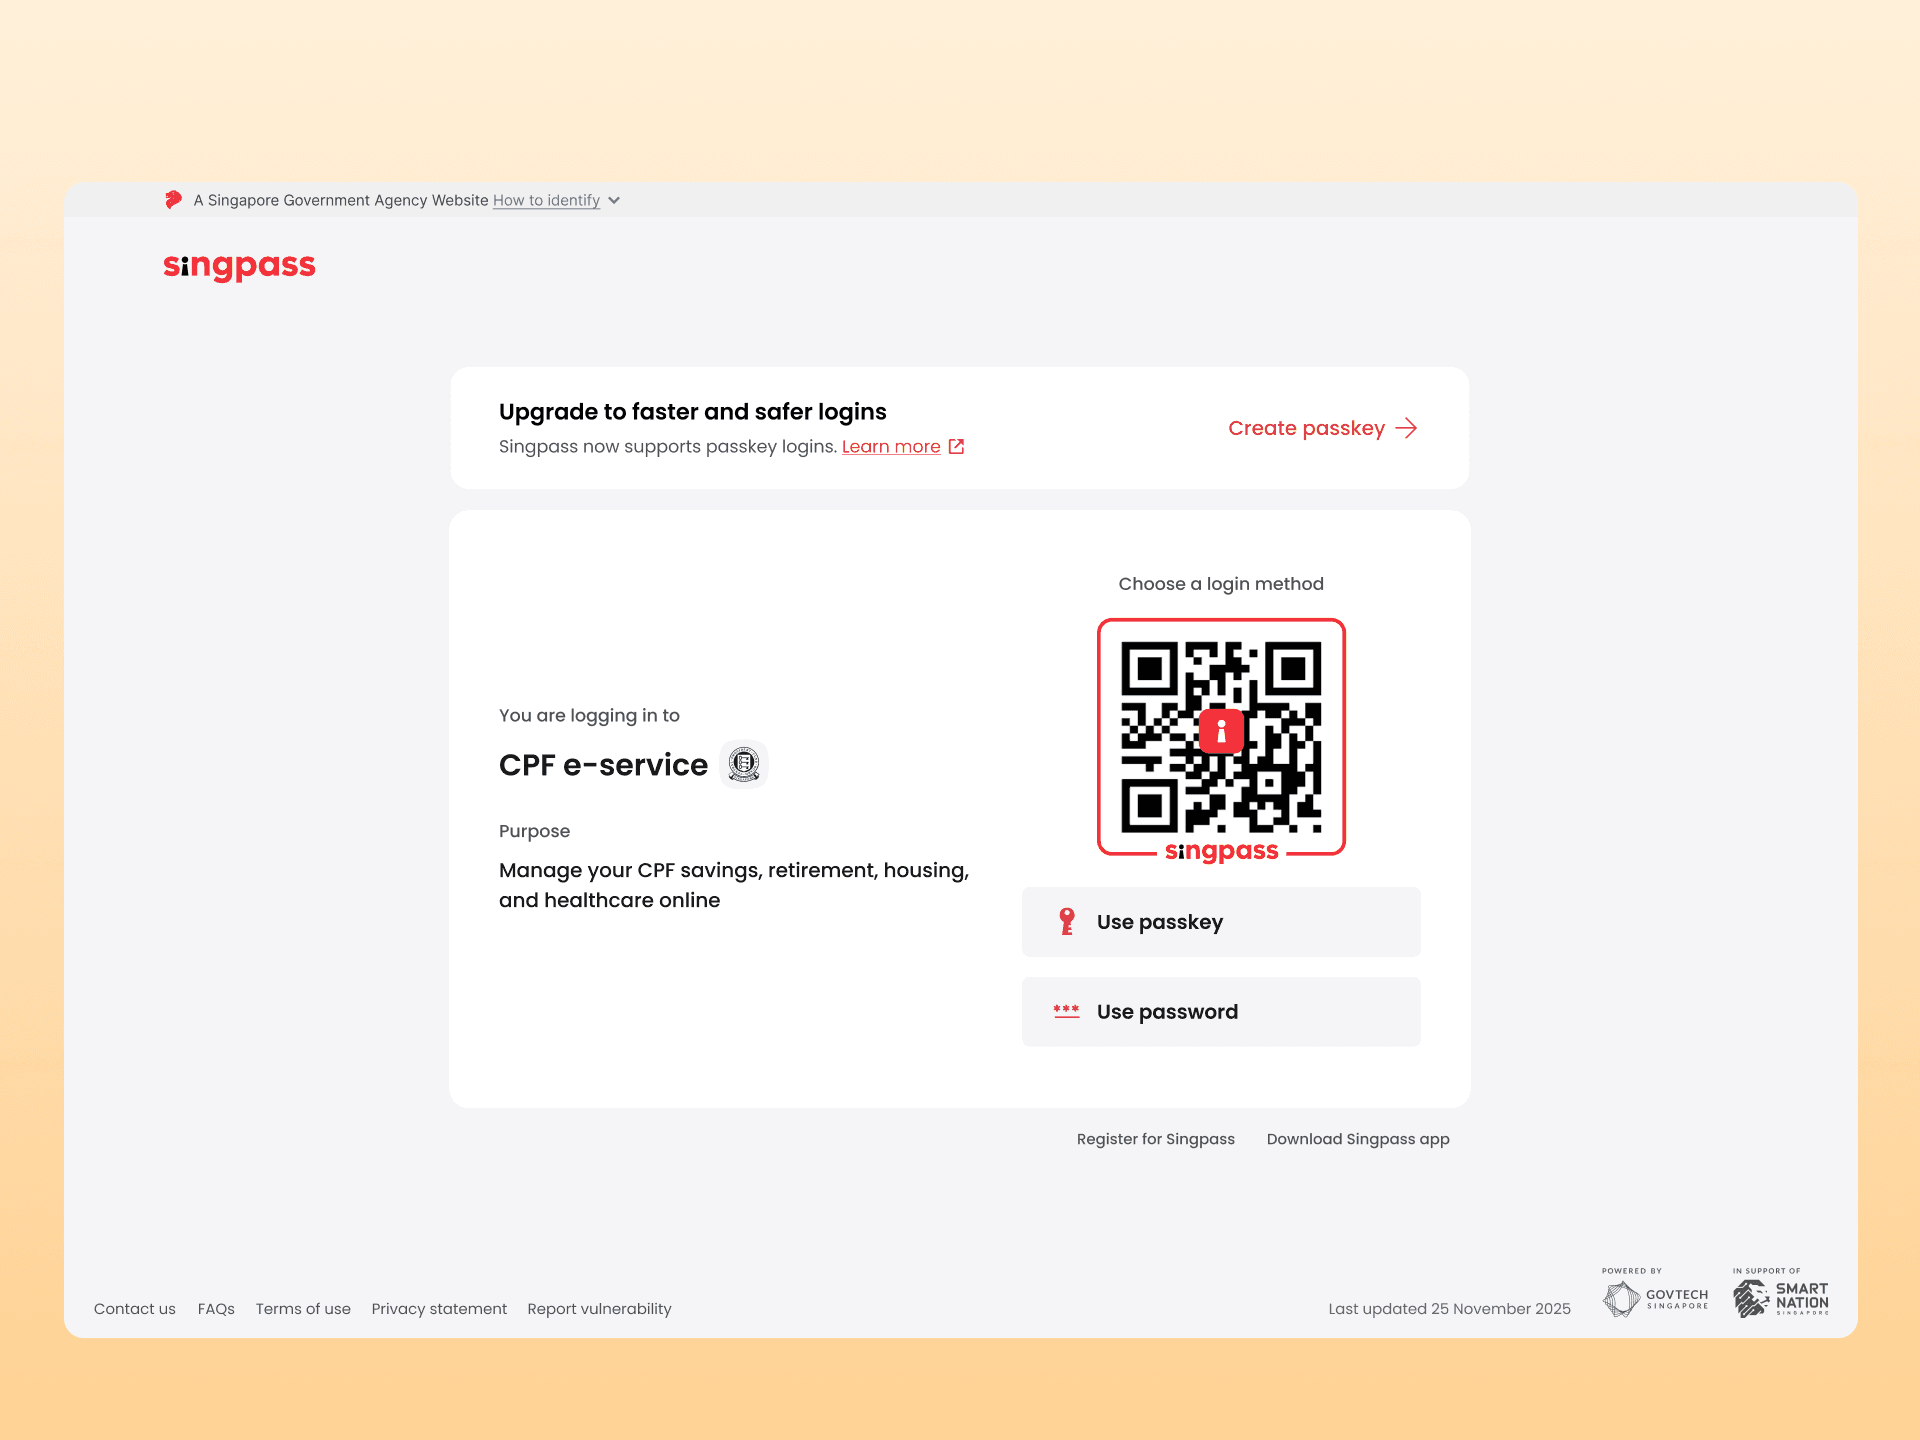Open Download Singpass app link
This screenshot has width=1920, height=1440.
coord(1357,1139)
